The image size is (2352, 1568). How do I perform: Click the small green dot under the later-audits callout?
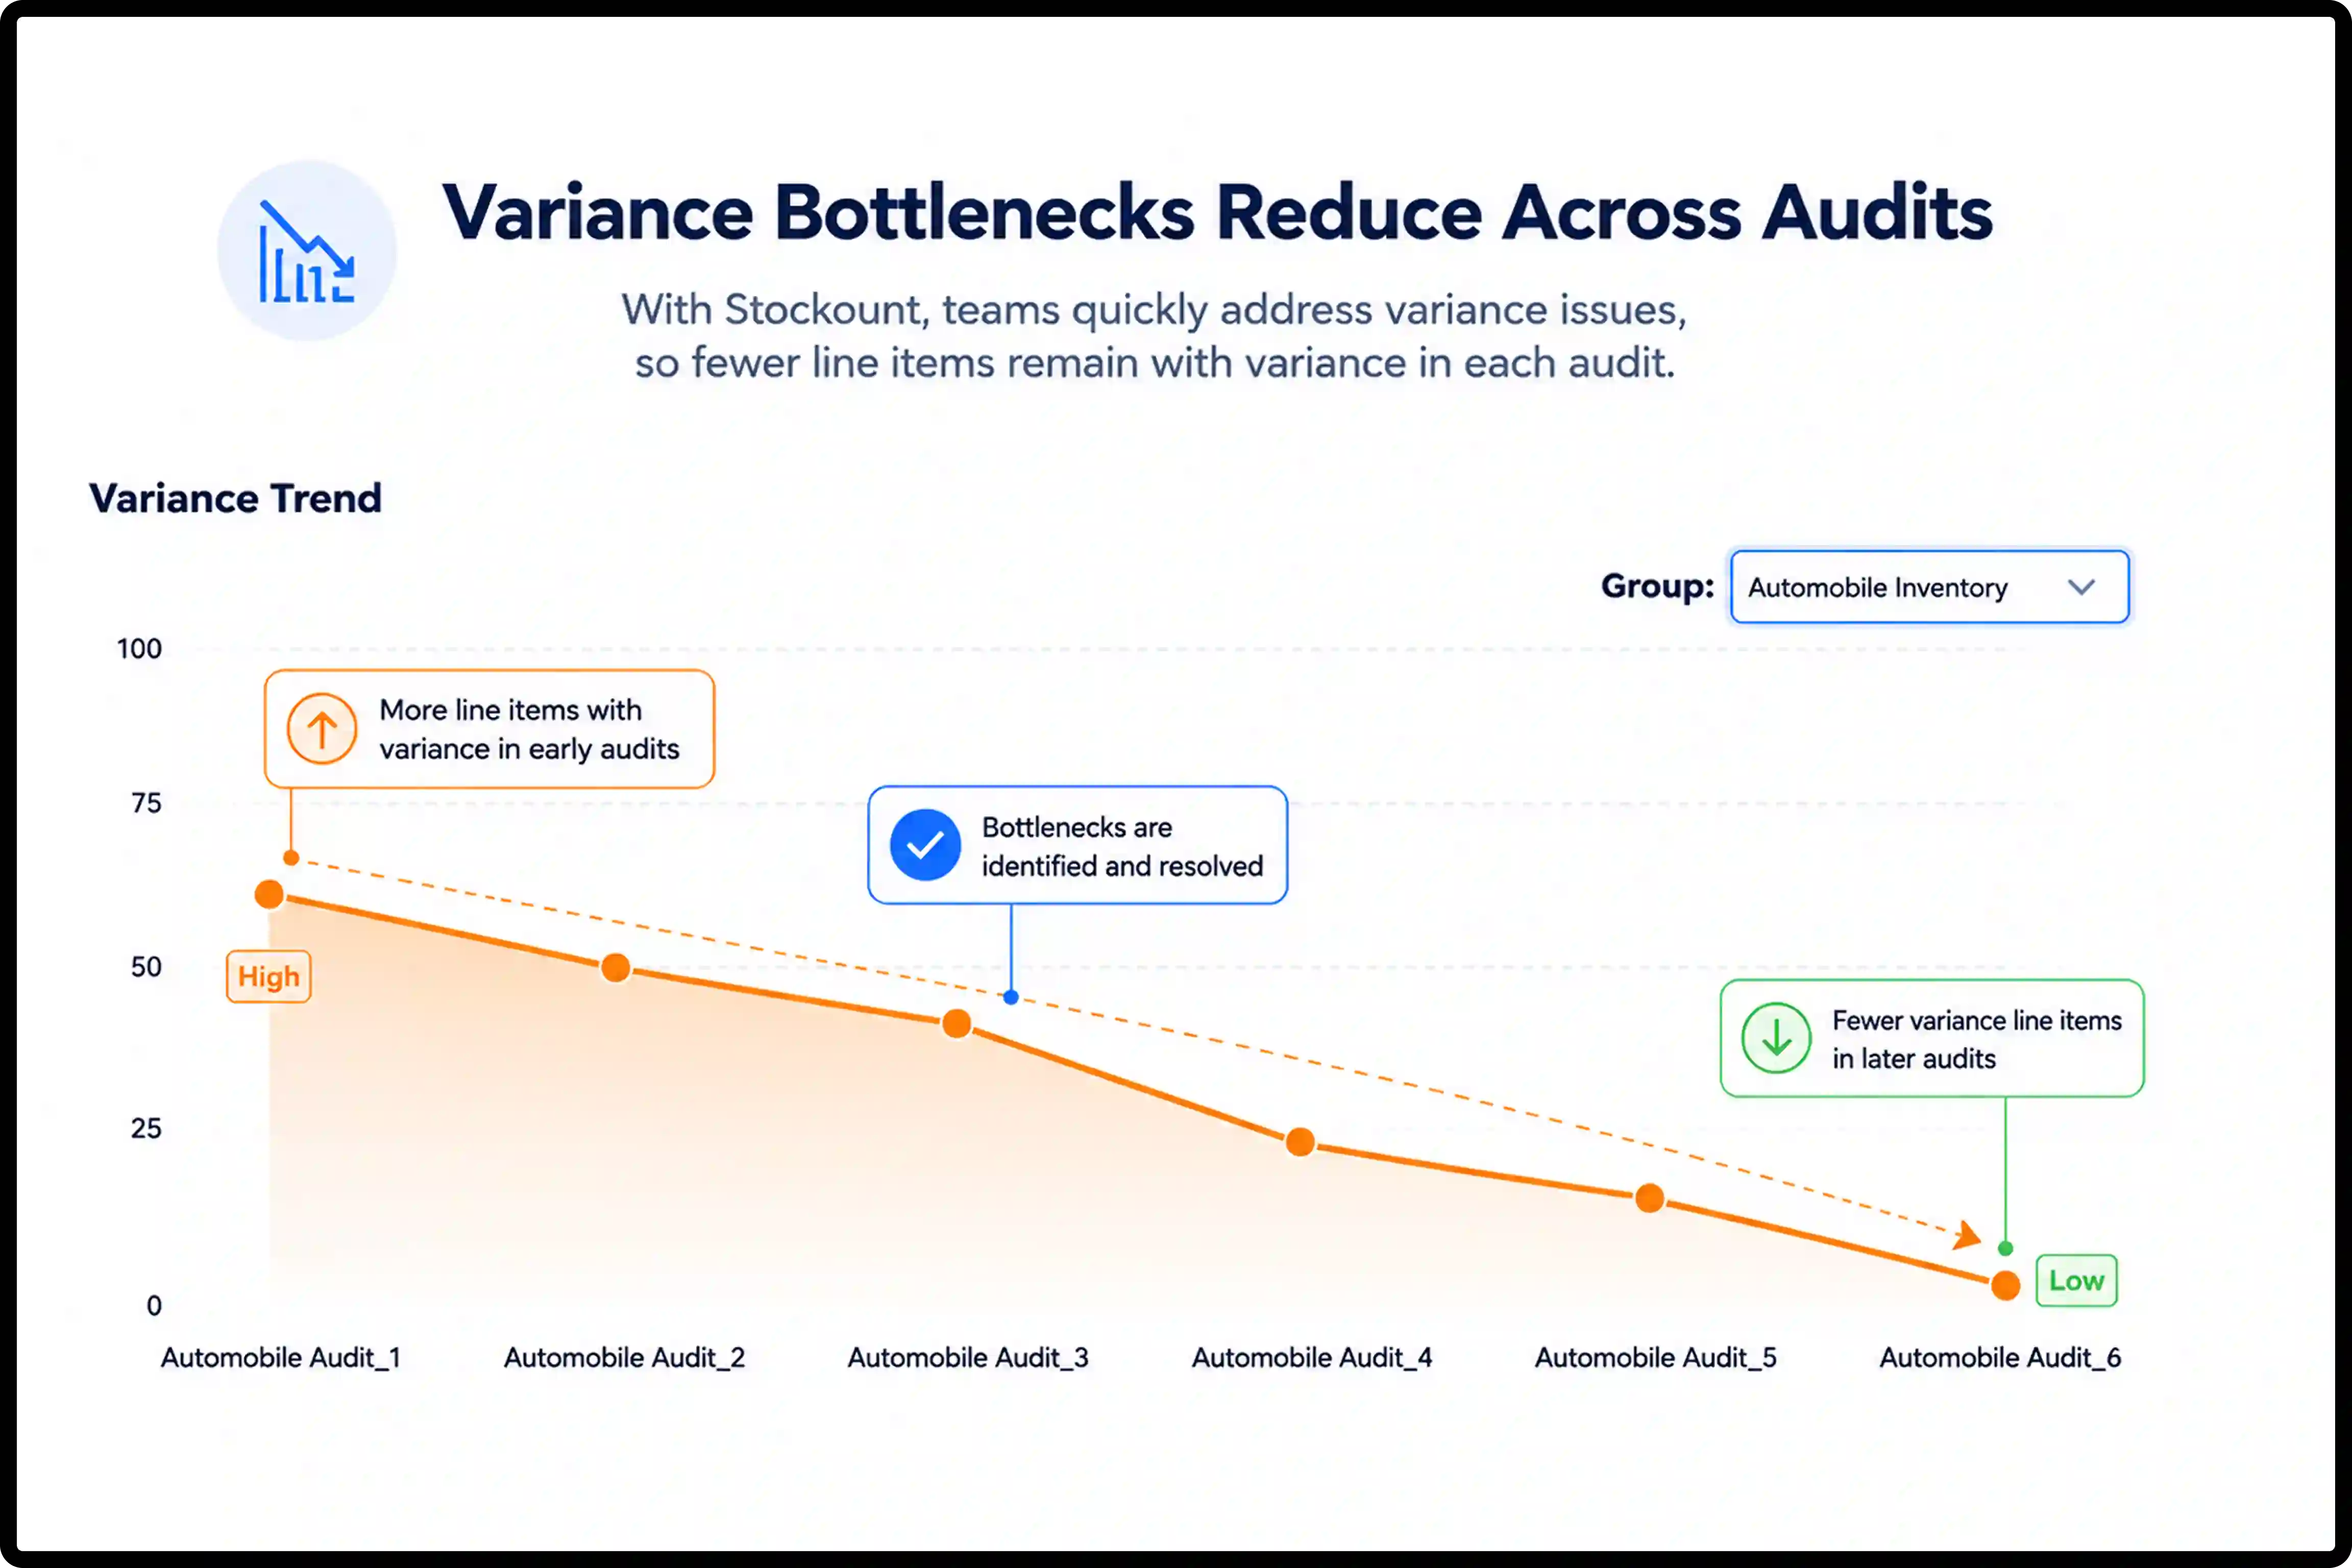click(2005, 1248)
